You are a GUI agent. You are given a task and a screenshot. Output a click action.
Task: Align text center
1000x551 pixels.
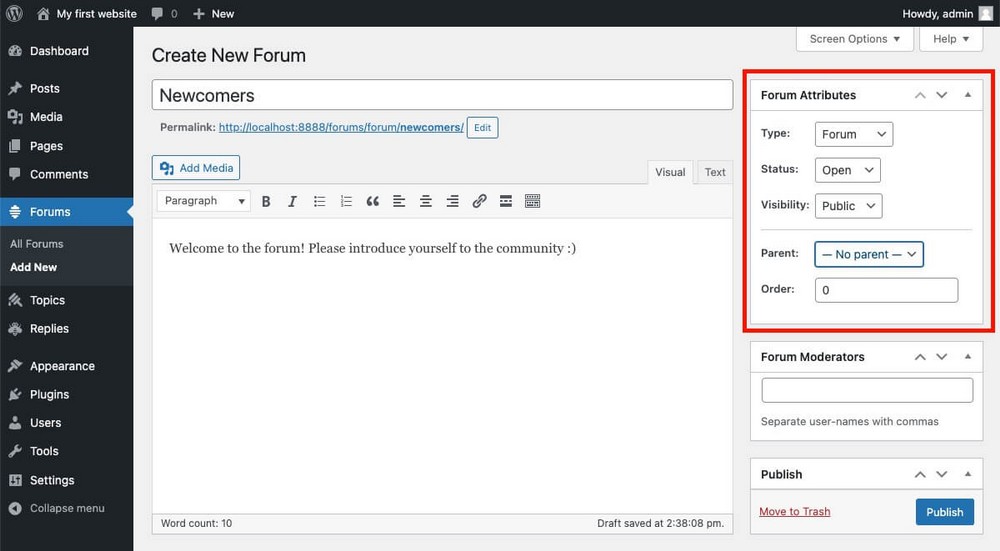pos(426,202)
